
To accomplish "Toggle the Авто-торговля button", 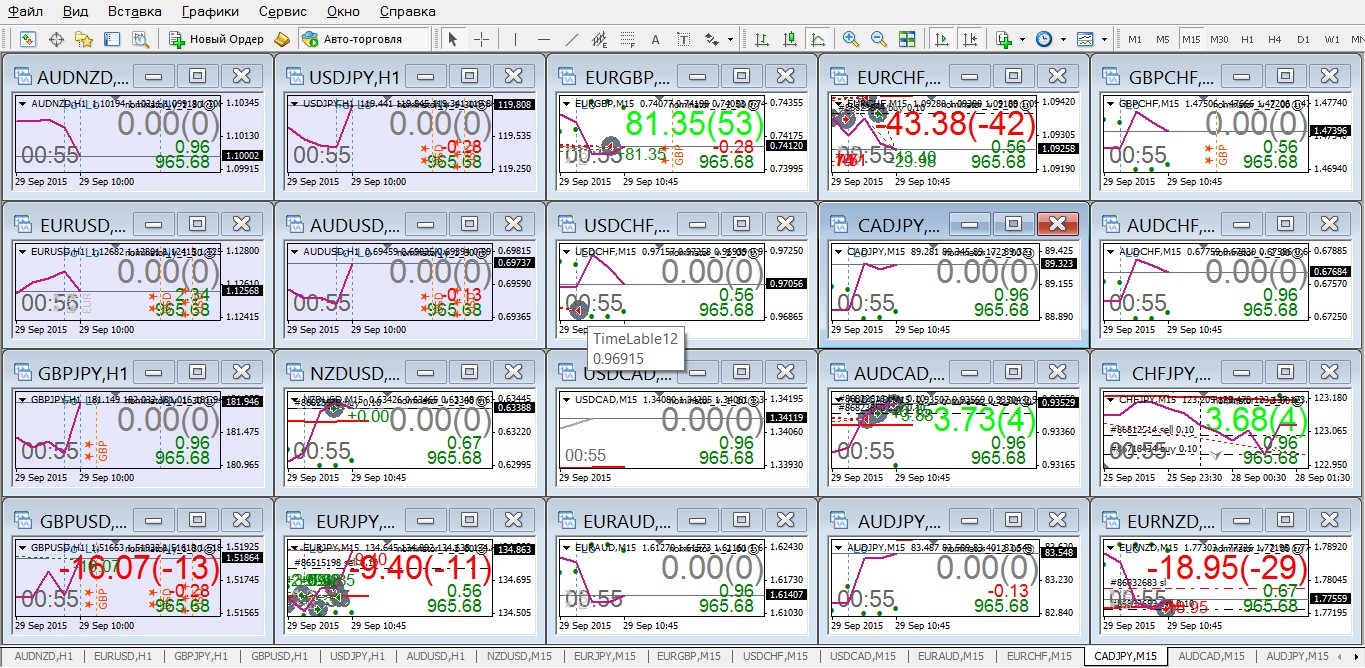I will click(x=364, y=39).
